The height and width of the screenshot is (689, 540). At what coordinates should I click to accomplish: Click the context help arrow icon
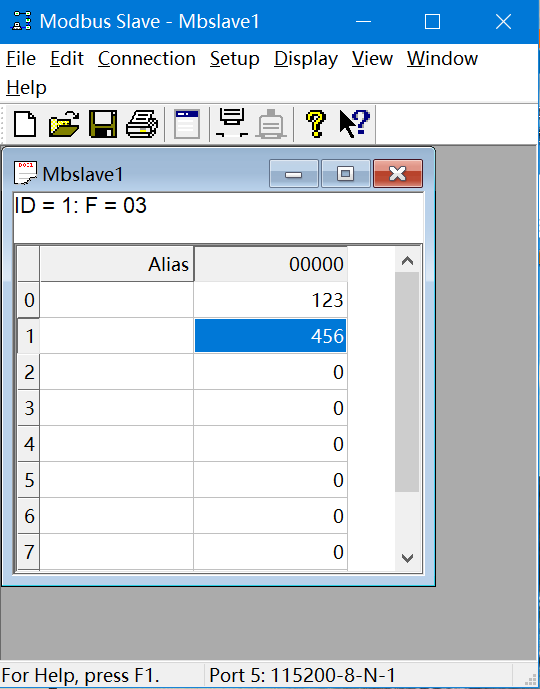pos(355,124)
